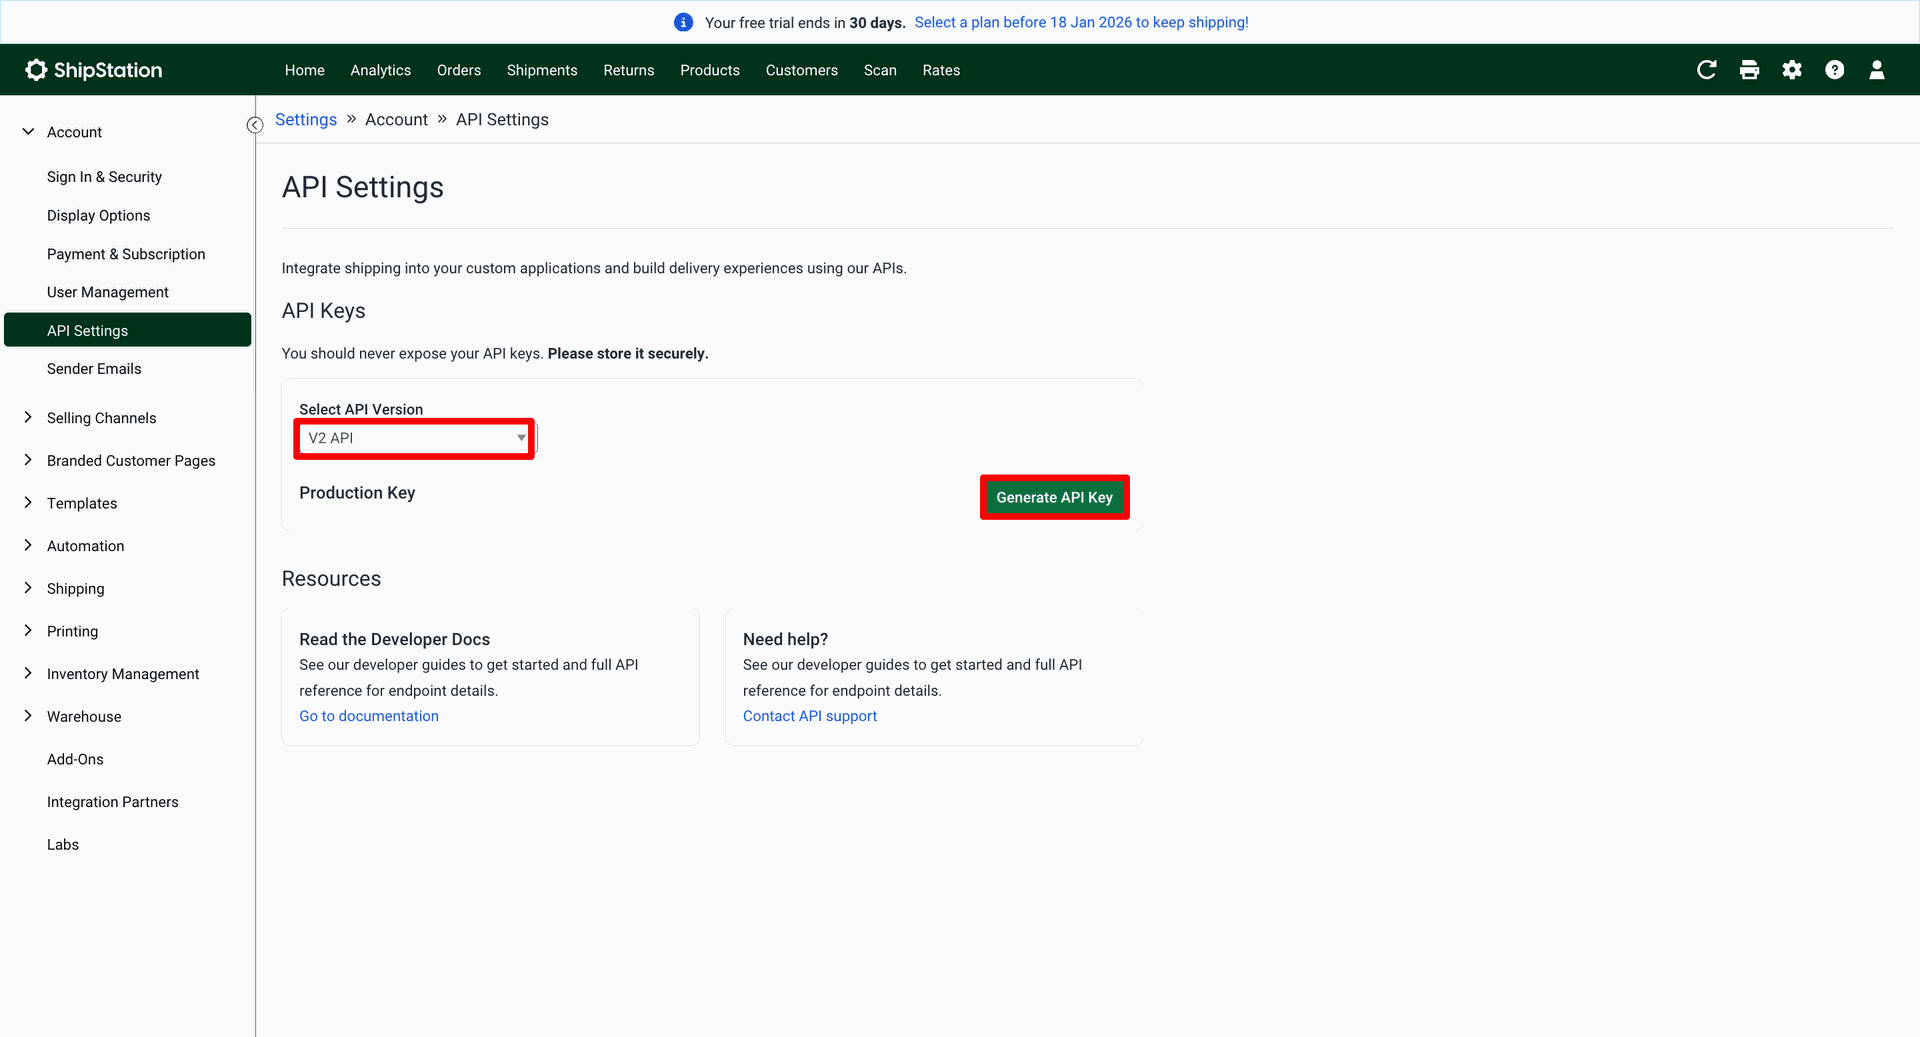This screenshot has height=1037, width=1920.
Task: Go to the Home tab
Action: click(x=305, y=70)
